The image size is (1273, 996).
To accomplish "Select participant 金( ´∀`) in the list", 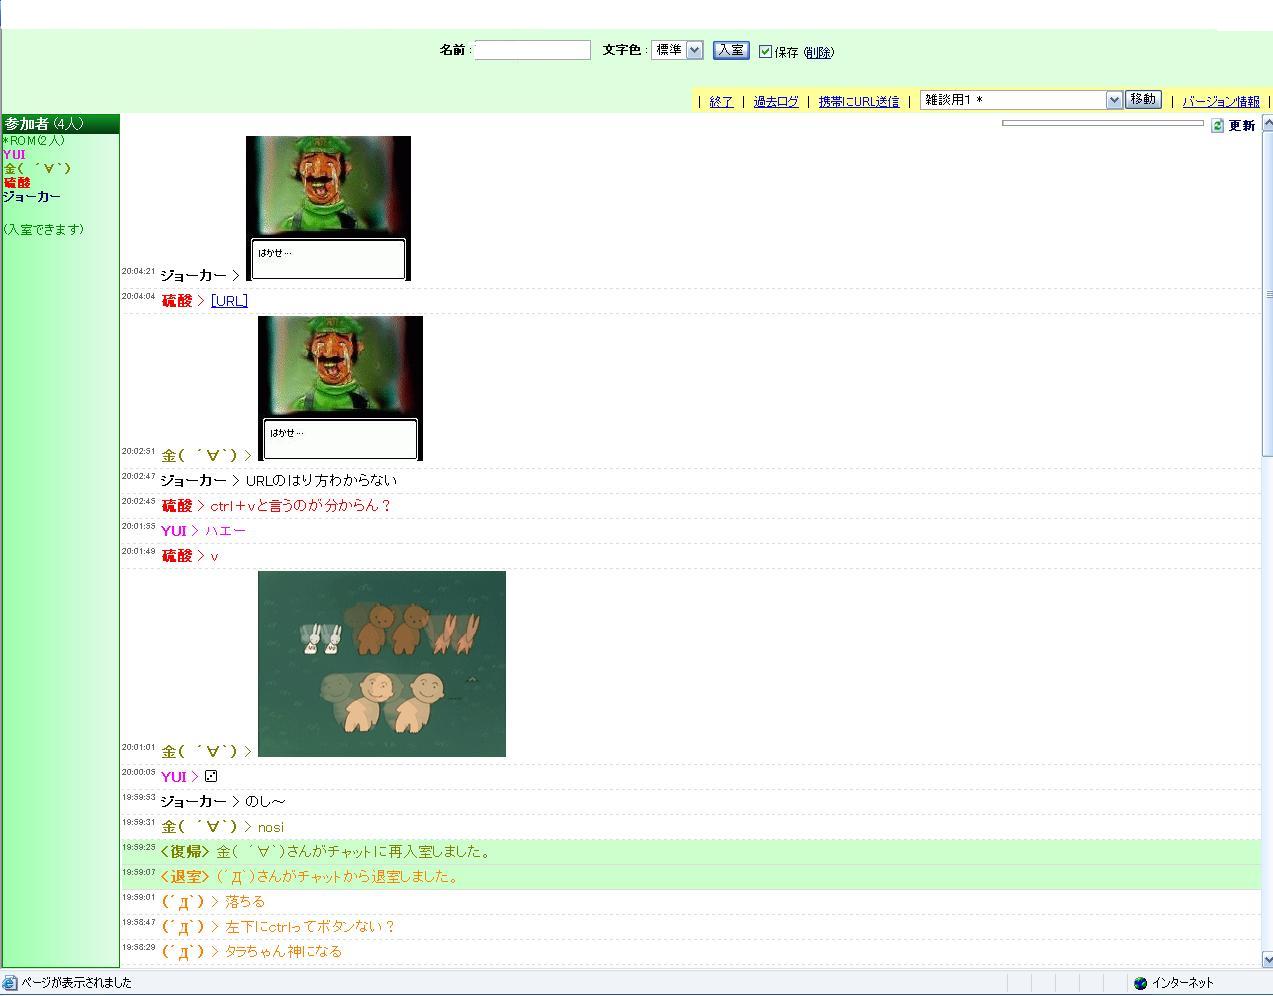I will 37,169.
